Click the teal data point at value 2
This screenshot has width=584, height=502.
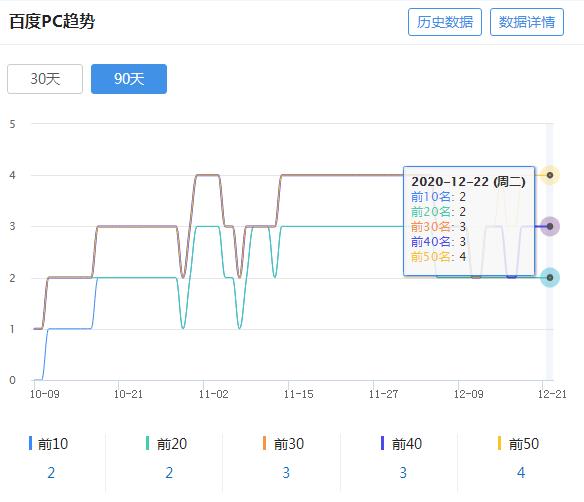(x=550, y=277)
